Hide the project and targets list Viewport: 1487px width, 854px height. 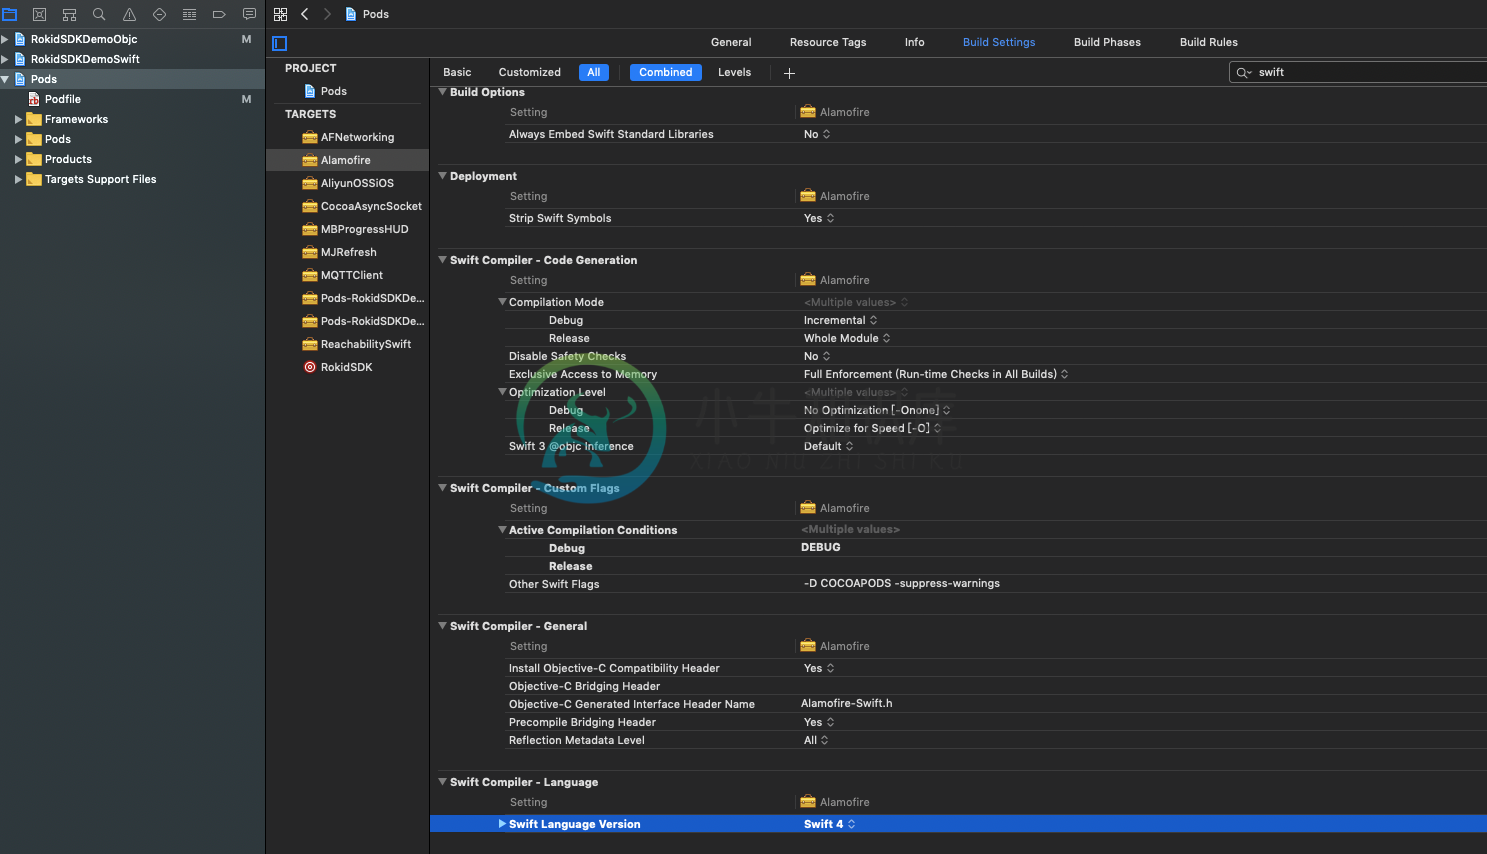pos(280,43)
